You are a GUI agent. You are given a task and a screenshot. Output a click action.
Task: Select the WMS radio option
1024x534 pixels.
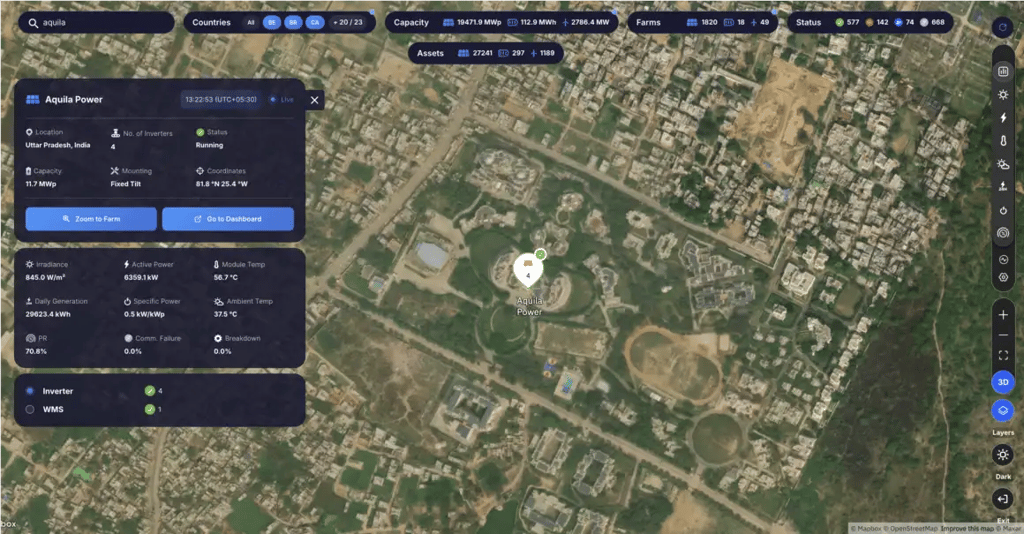[x=29, y=409]
